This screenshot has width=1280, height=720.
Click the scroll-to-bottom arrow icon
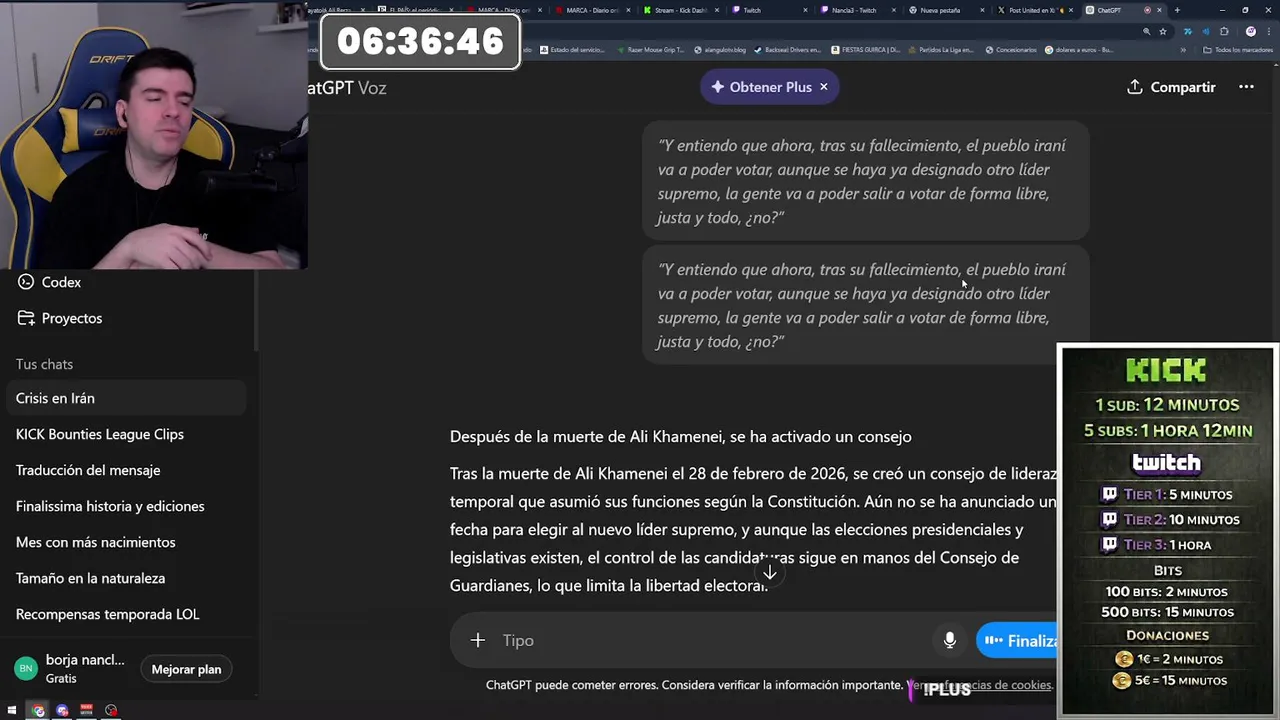[769, 573]
